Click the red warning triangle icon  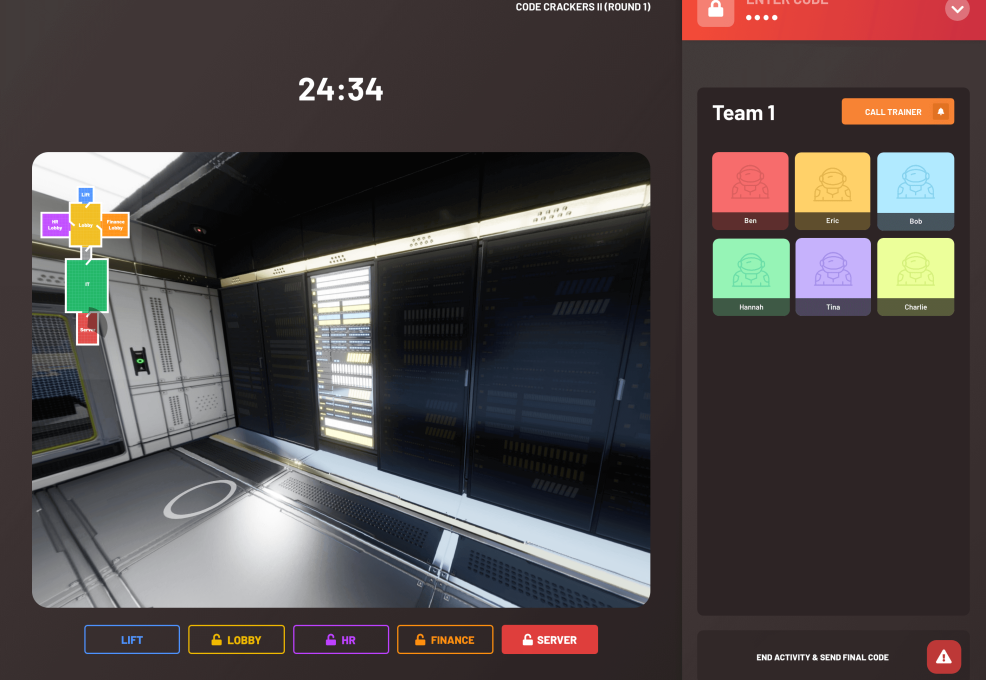click(x=943, y=657)
